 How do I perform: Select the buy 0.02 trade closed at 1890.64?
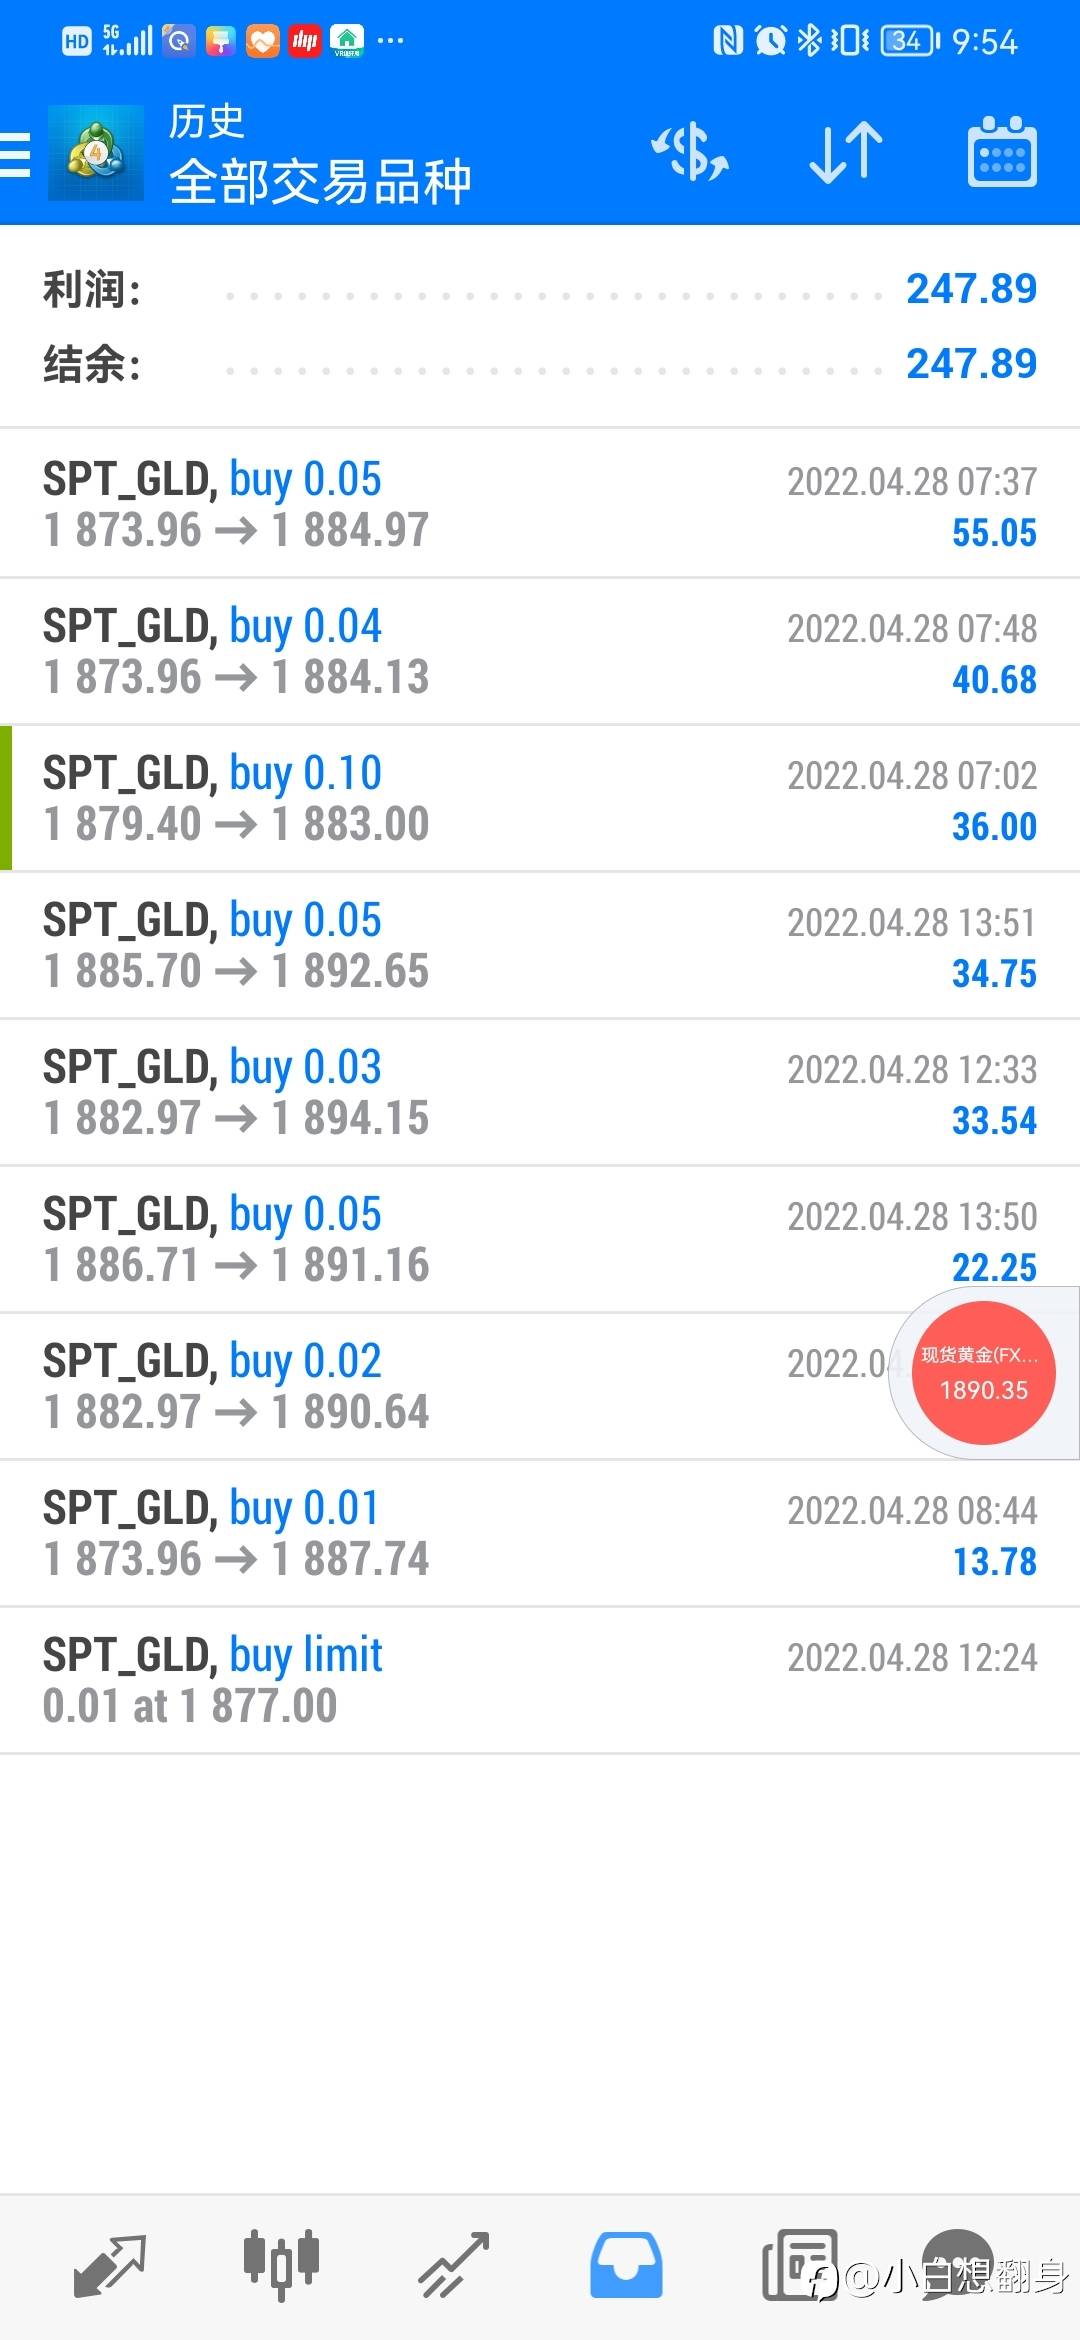point(540,1386)
